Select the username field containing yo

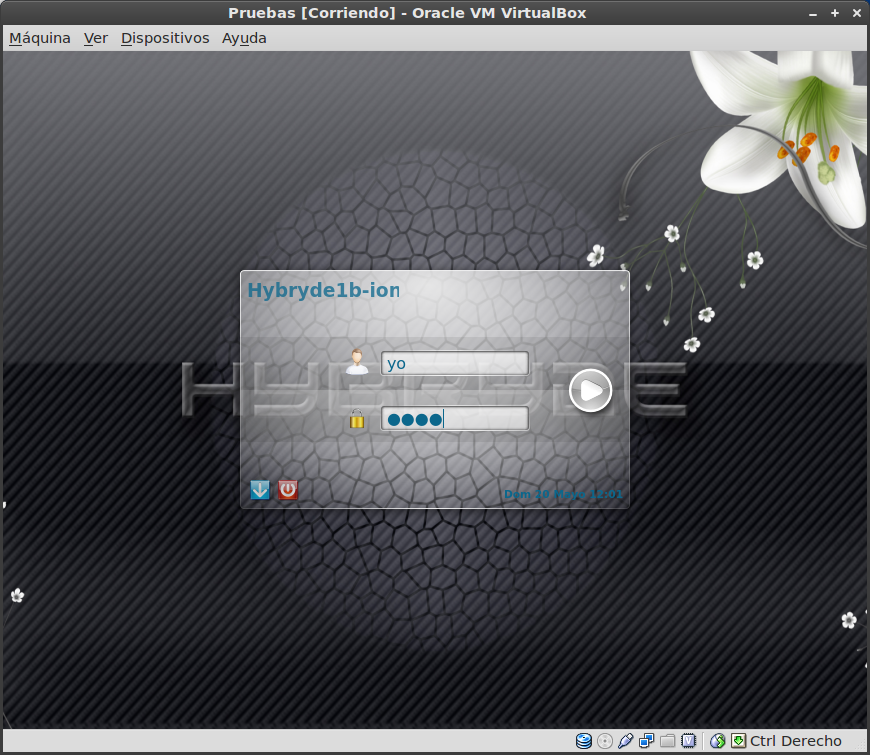(455, 363)
